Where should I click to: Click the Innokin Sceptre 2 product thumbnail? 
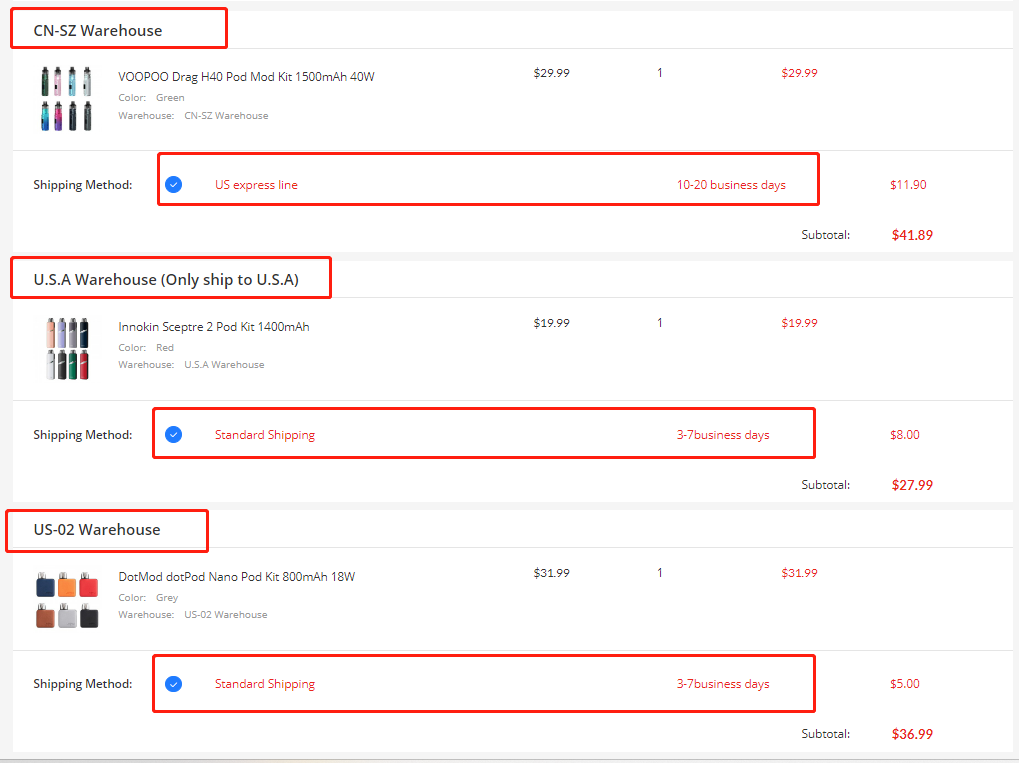(68, 348)
